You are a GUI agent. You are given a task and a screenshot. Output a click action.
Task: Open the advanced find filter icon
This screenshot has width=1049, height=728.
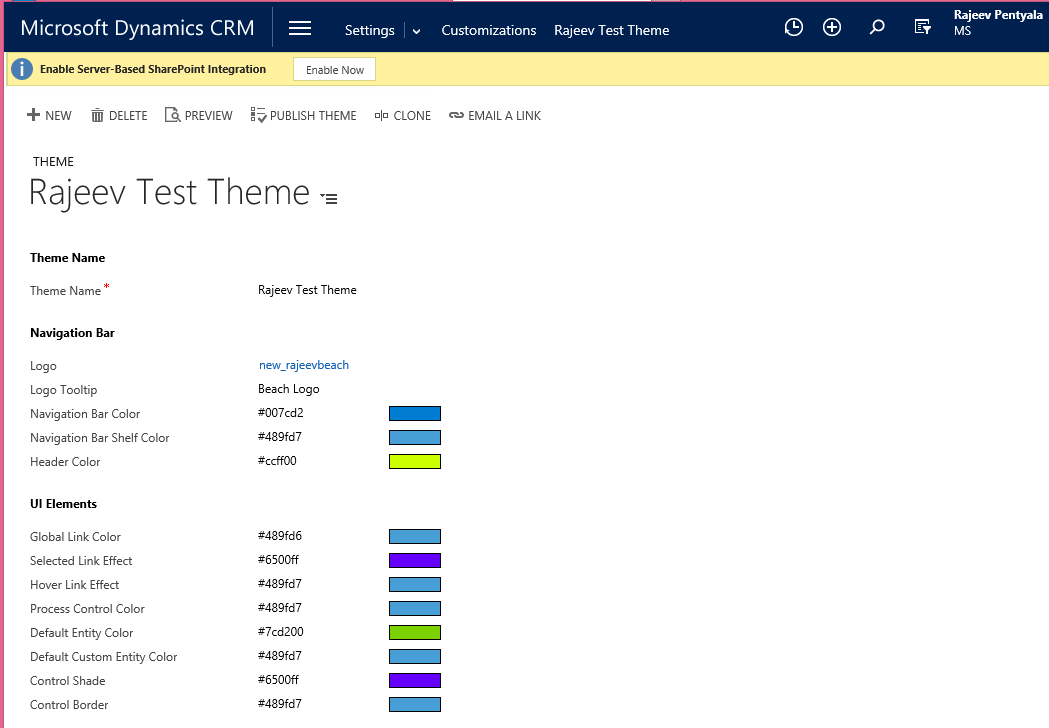coord(923,28)
